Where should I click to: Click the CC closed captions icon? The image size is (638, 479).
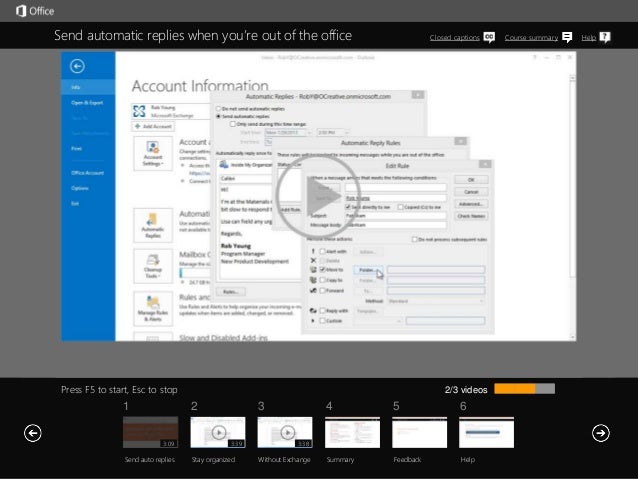[489, 37]
